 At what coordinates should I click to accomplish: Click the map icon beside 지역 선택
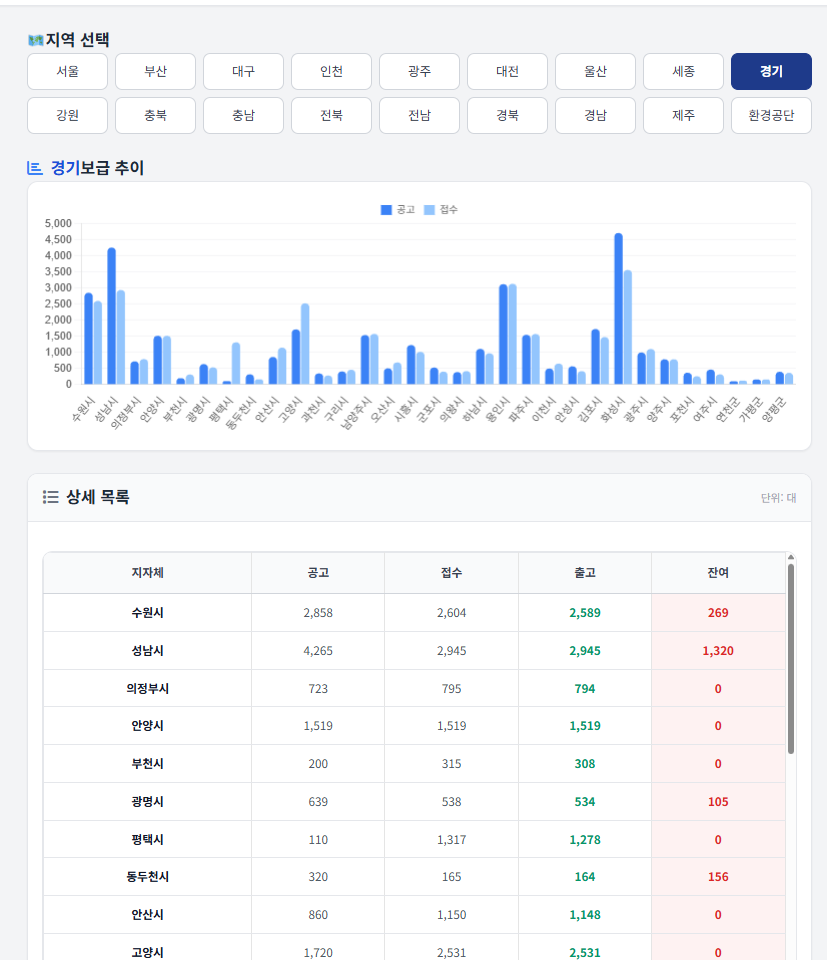tap(36, 40)
